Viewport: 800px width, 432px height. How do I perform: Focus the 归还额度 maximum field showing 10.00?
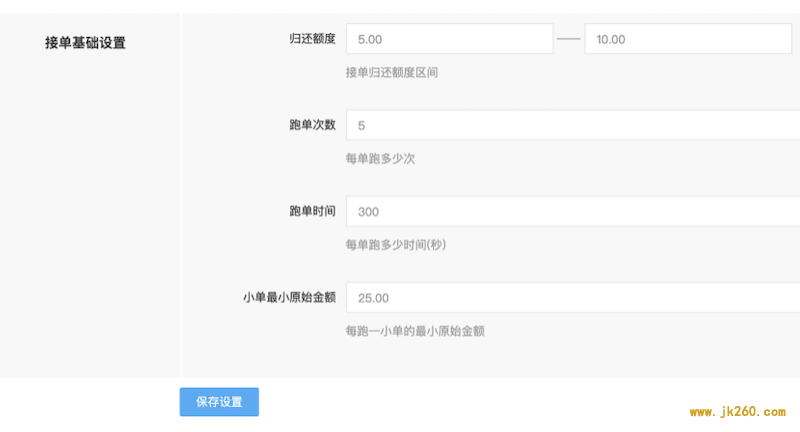coord(688,39)
